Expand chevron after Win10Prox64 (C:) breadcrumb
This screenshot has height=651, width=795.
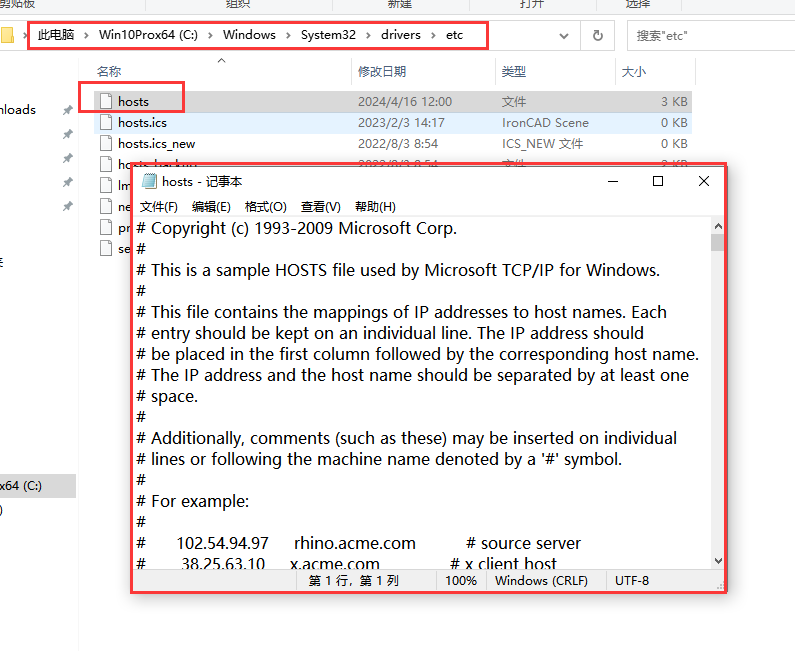210,35
